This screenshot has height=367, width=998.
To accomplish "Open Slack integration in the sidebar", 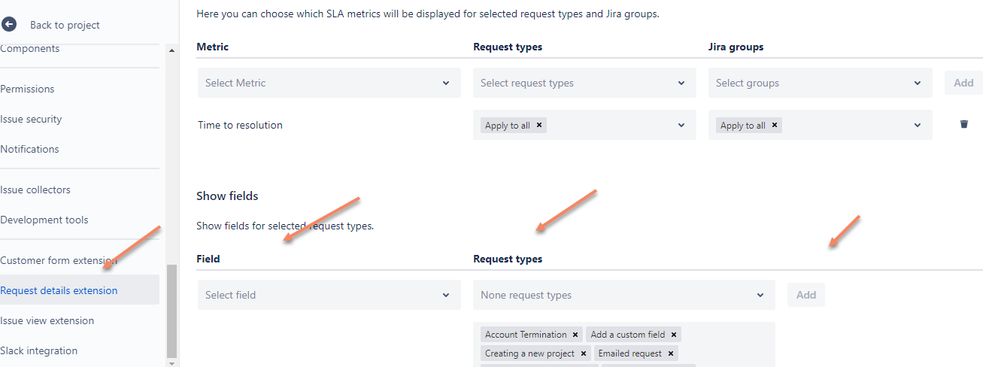I will [x=39, y=350].
